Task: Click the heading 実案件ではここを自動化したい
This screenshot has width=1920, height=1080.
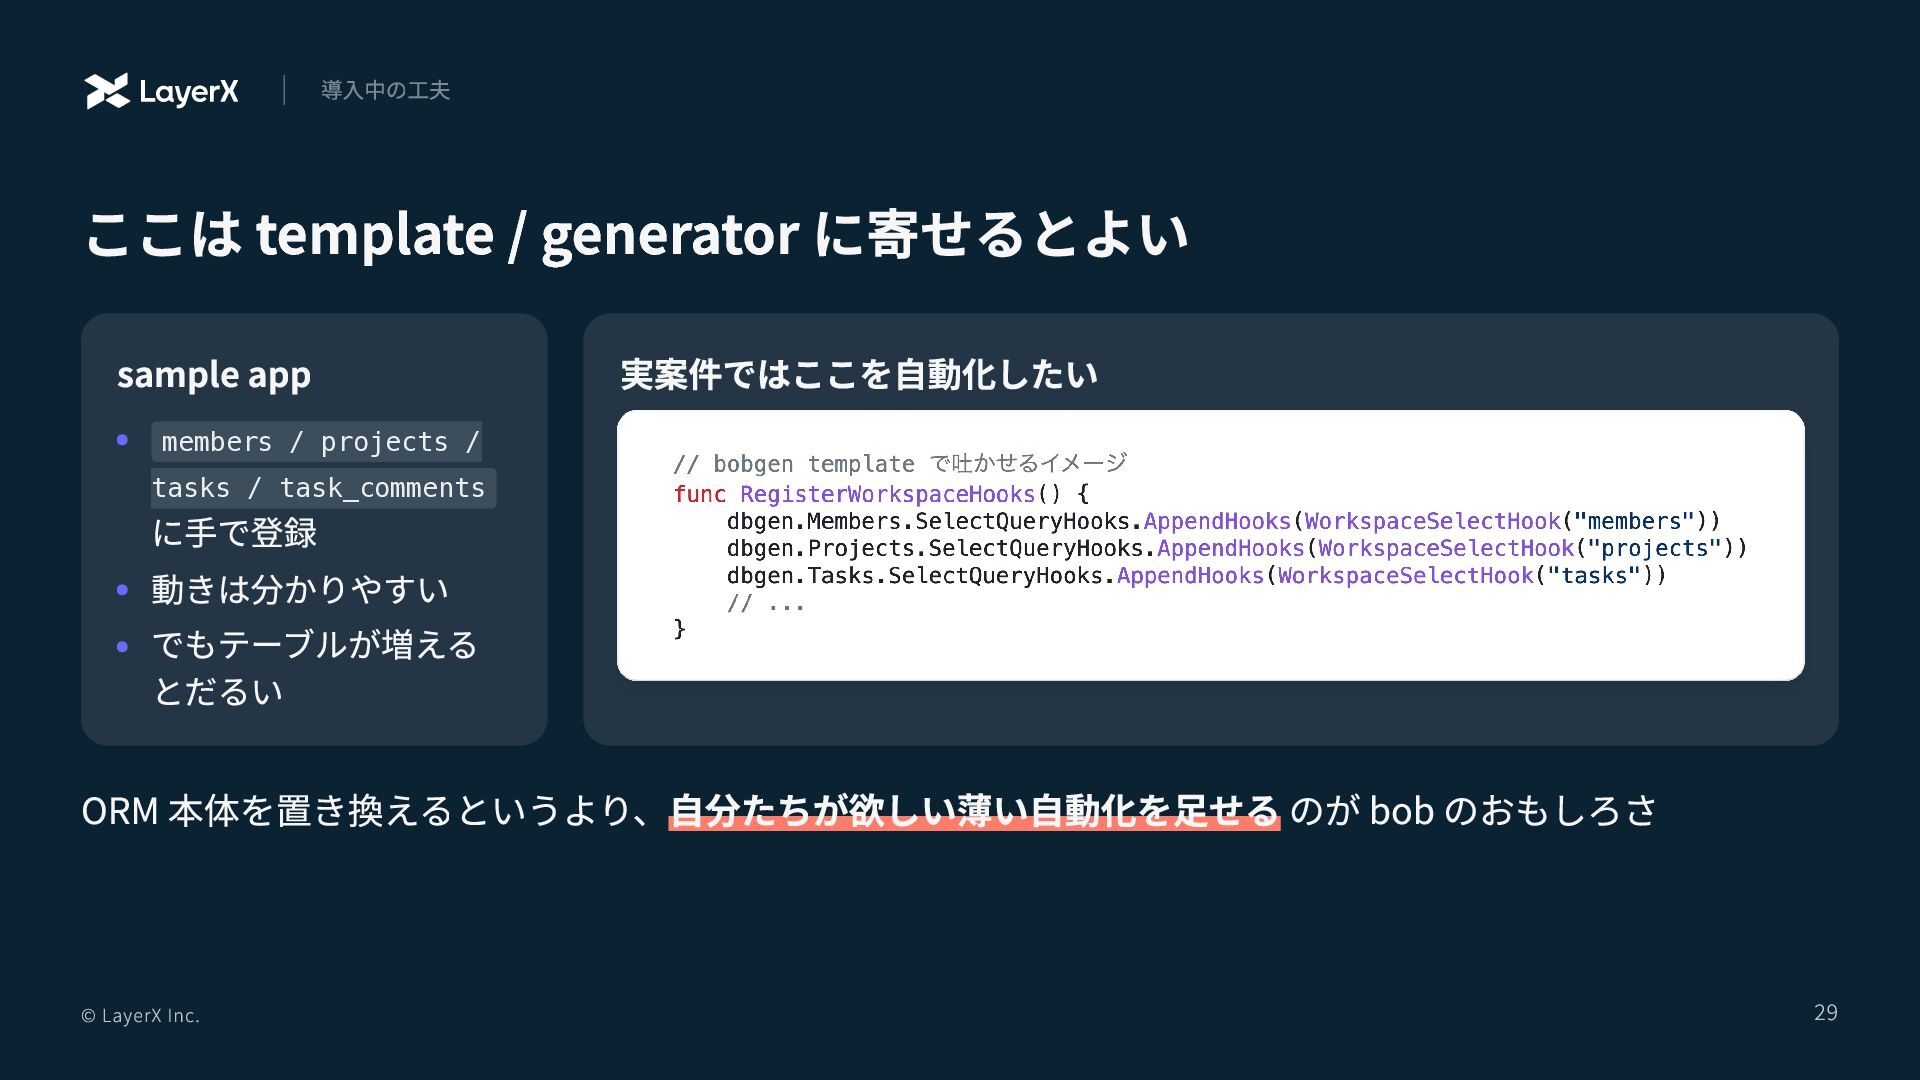Action: tap(859, 374)
